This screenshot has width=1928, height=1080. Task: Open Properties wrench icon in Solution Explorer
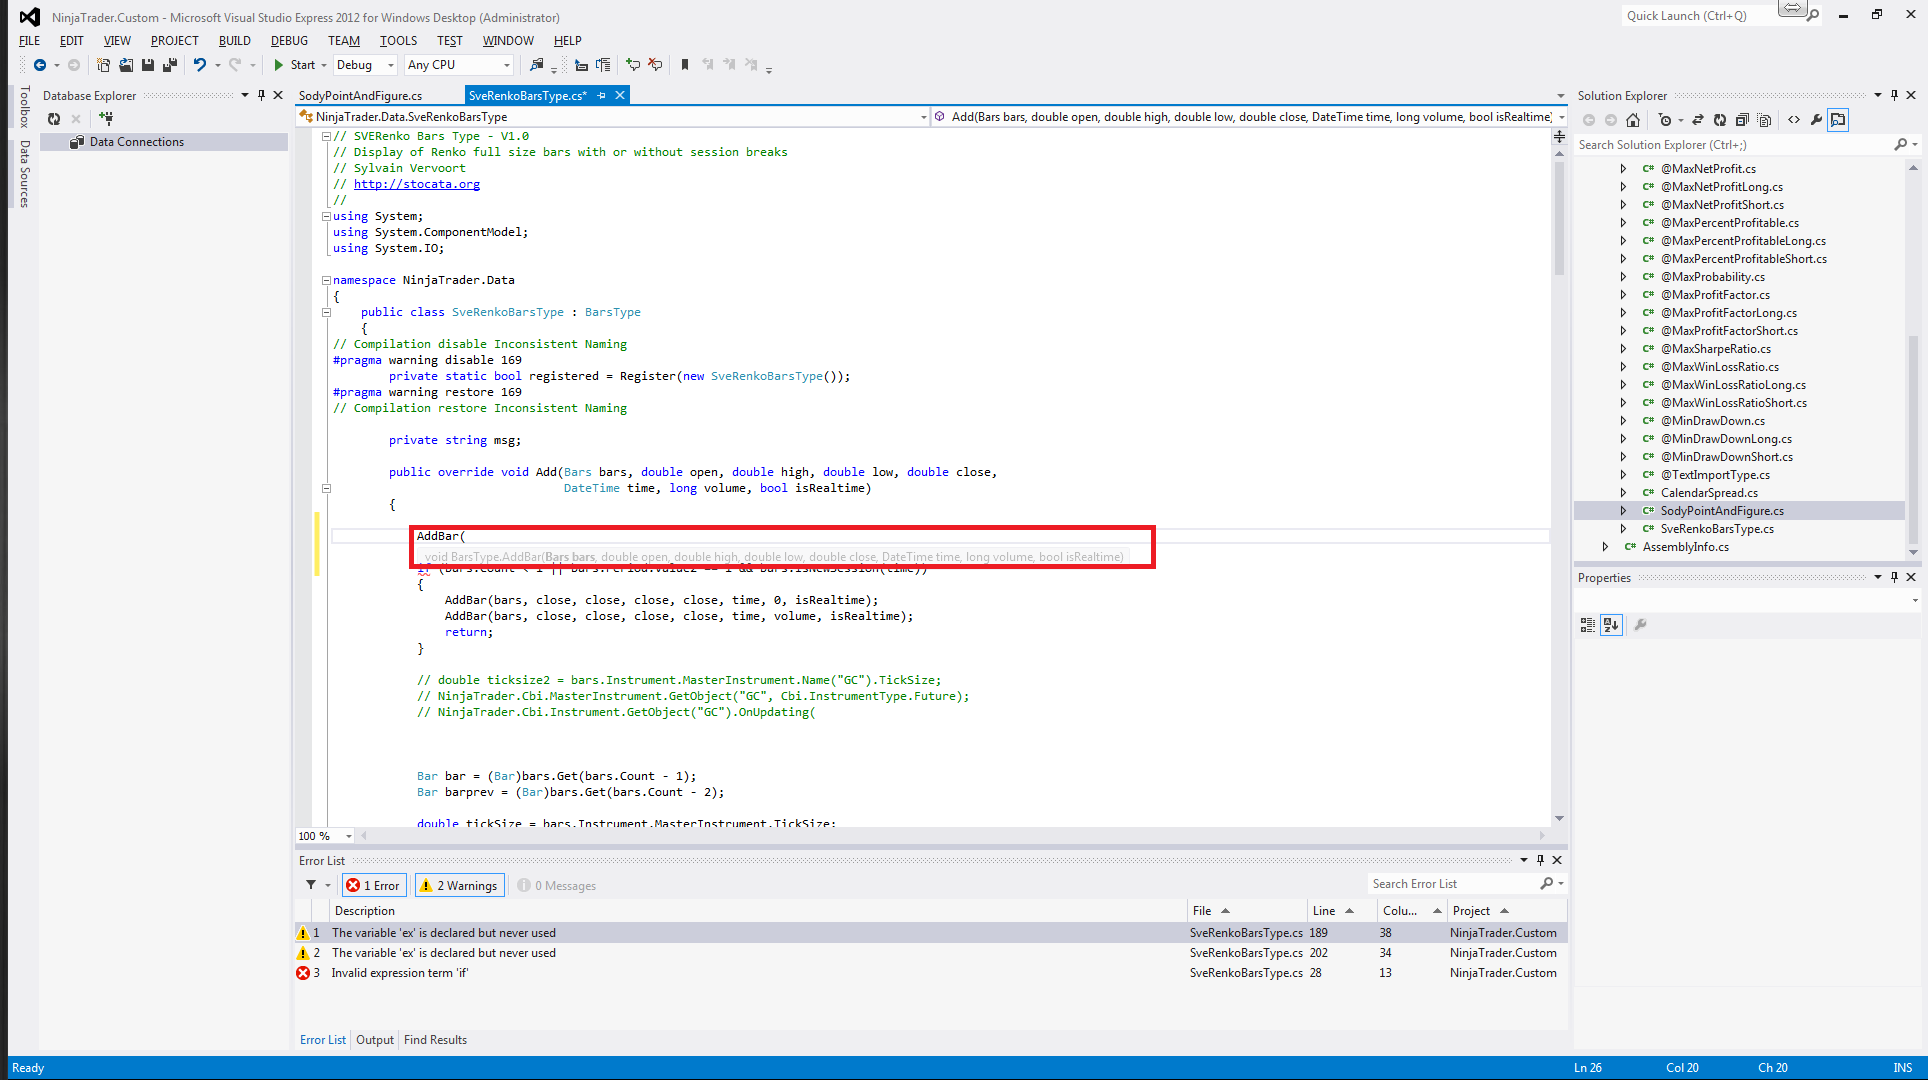(x=1816, y=120)
